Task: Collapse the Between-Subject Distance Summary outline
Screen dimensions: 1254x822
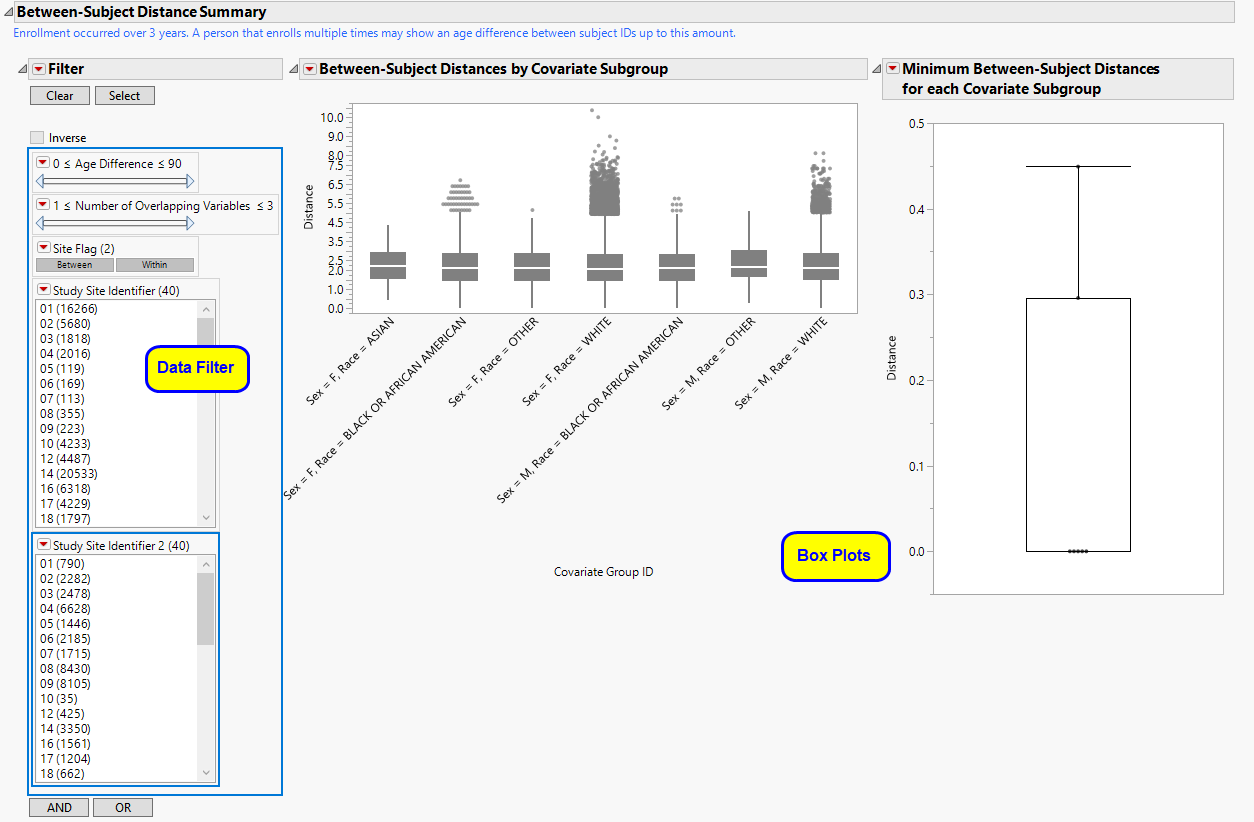Action: pyautogui.click(x=9, y=13)
